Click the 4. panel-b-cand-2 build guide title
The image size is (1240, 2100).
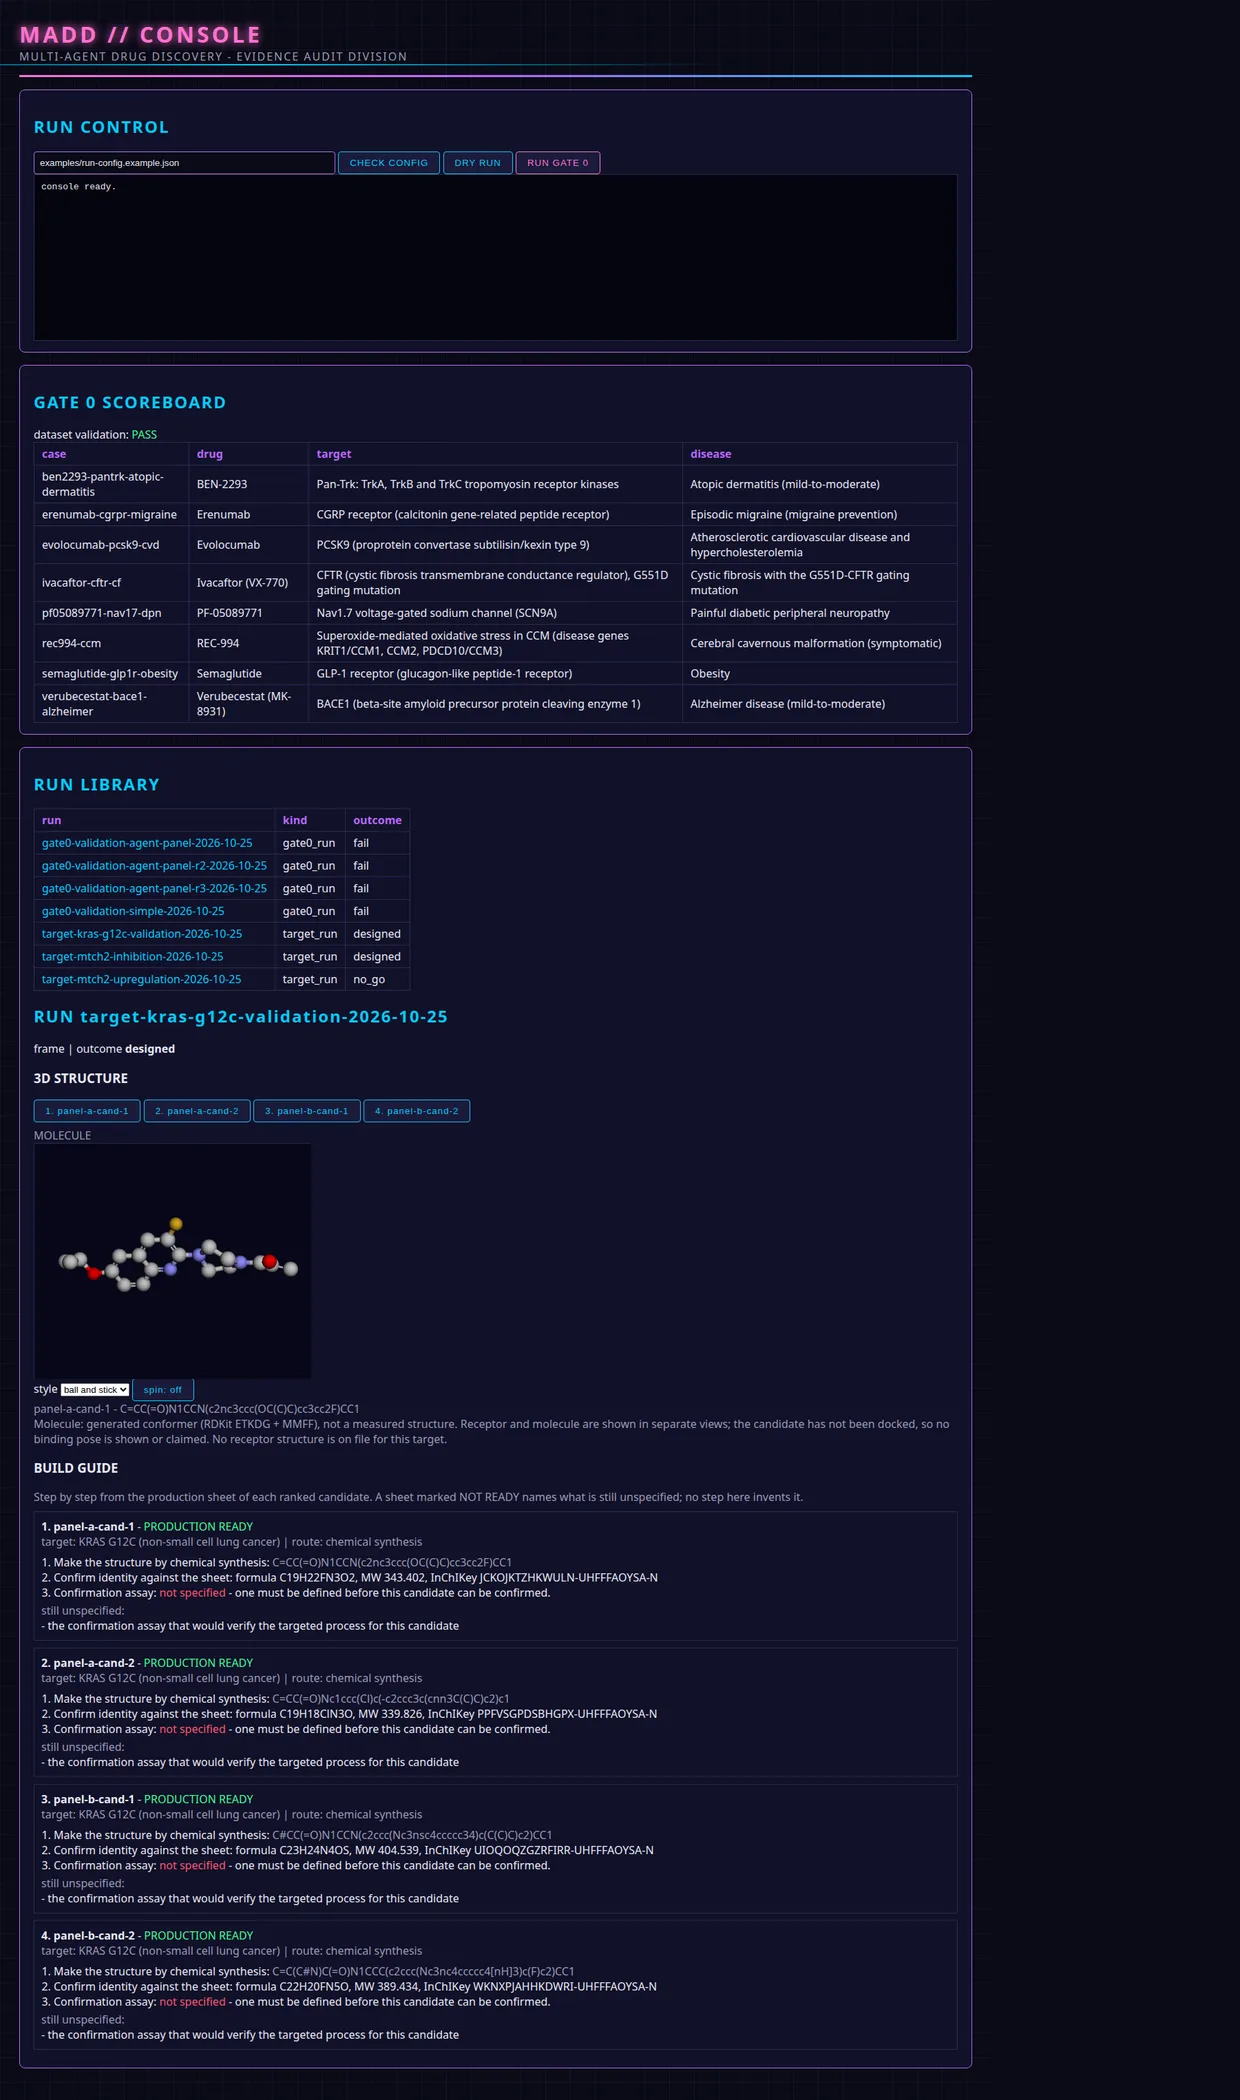88,1936
